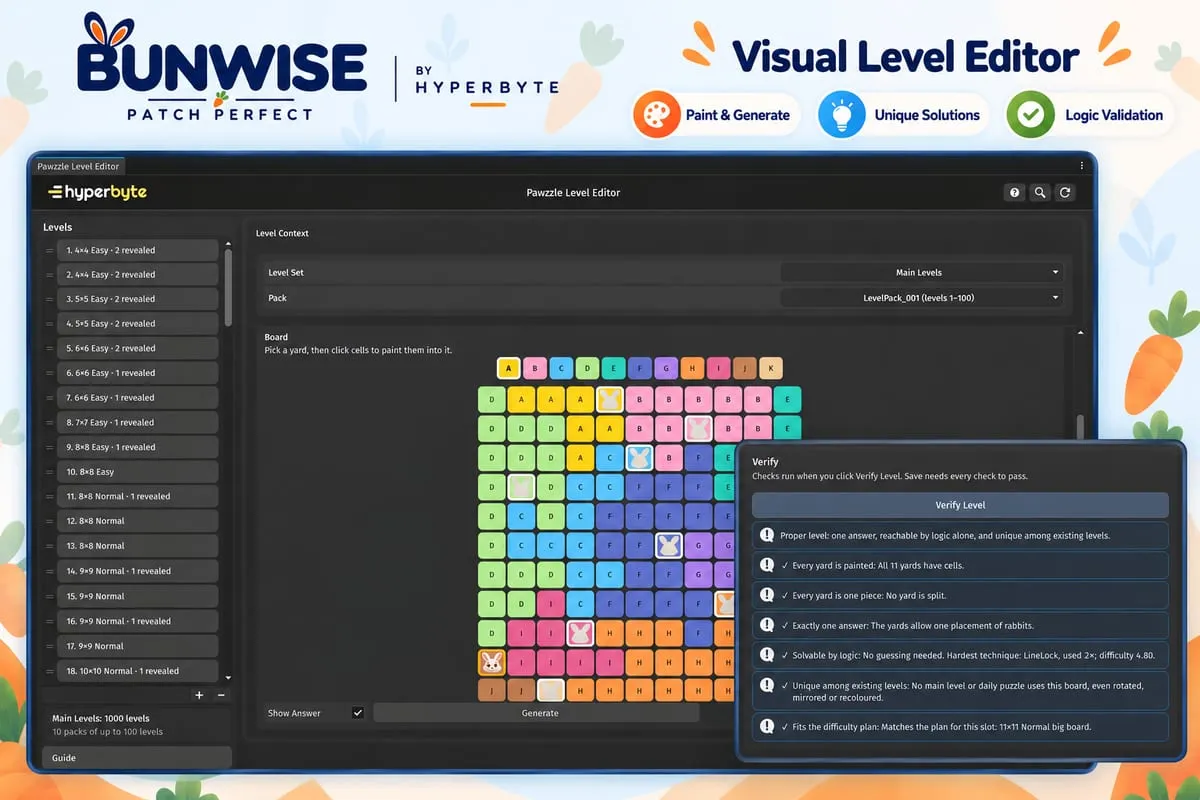
Task: Select level '1. 4×4 Easy · 2 revealed'
Action: [x=138, y=250]
